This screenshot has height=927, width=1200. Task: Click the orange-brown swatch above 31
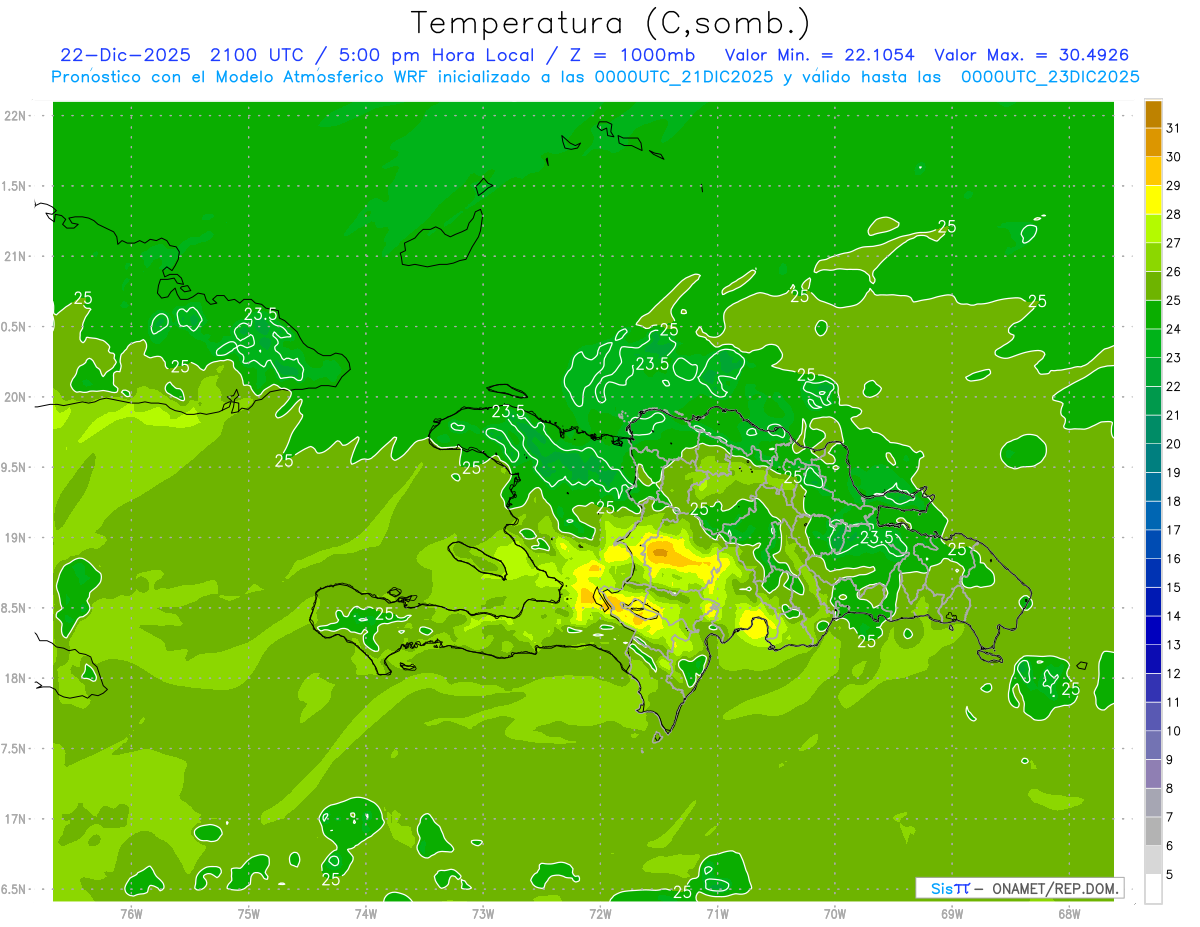(x=1153, y=113)
